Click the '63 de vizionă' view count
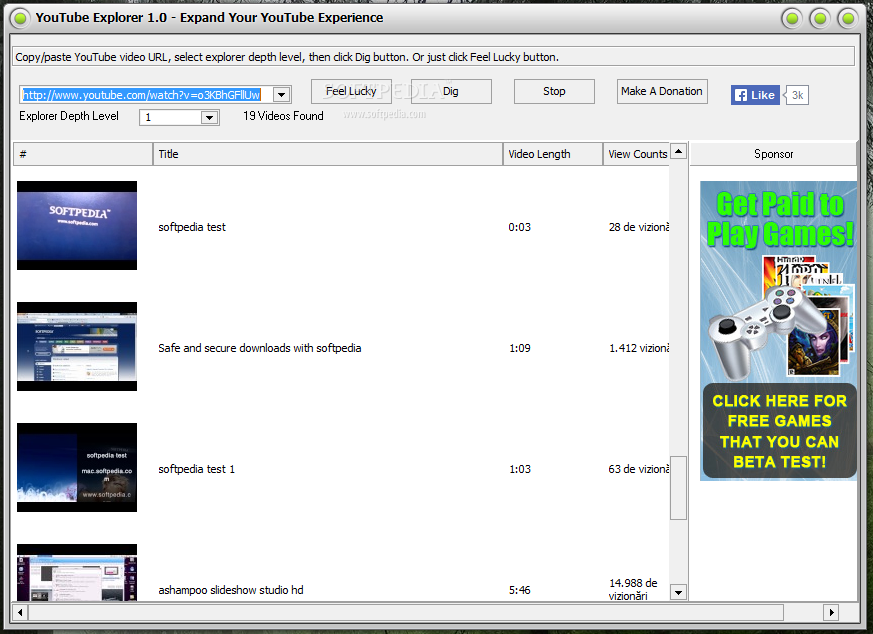The width and height of the screenshot is (873, 634). coord(639,469)
